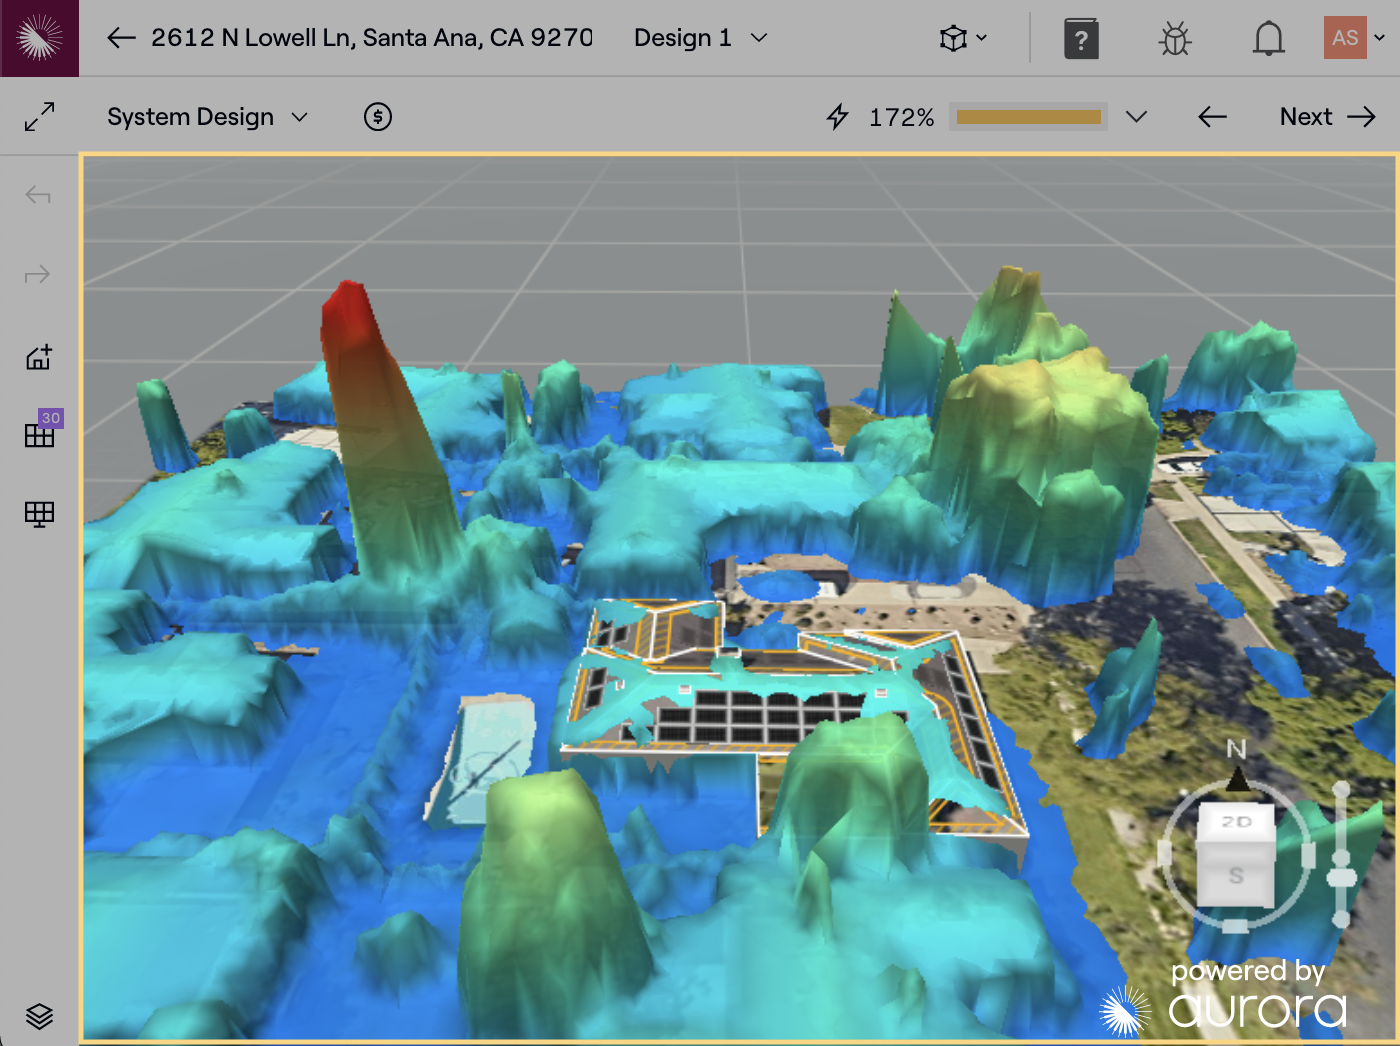This screenshot has height=1046, width=1400.
Task: Open the layers panel at bottom left
Action: tap(38, 1017)
